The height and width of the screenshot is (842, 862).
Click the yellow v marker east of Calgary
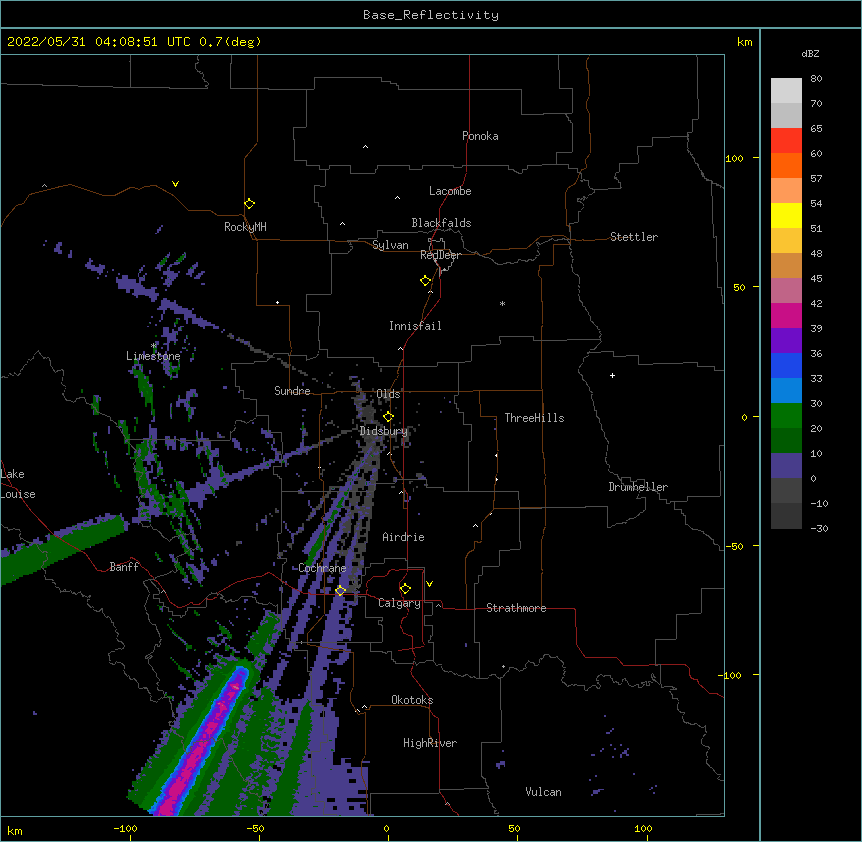tap(429, 584)
